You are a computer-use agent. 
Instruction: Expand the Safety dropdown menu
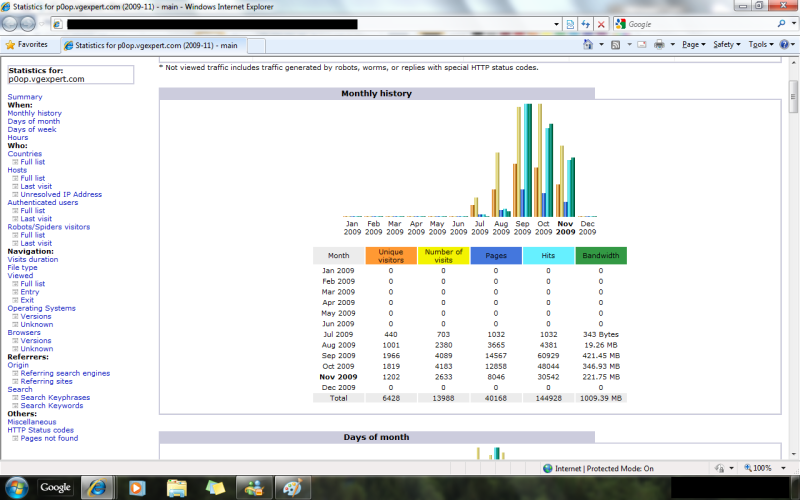pyautogui.click(x=726, y=45)
